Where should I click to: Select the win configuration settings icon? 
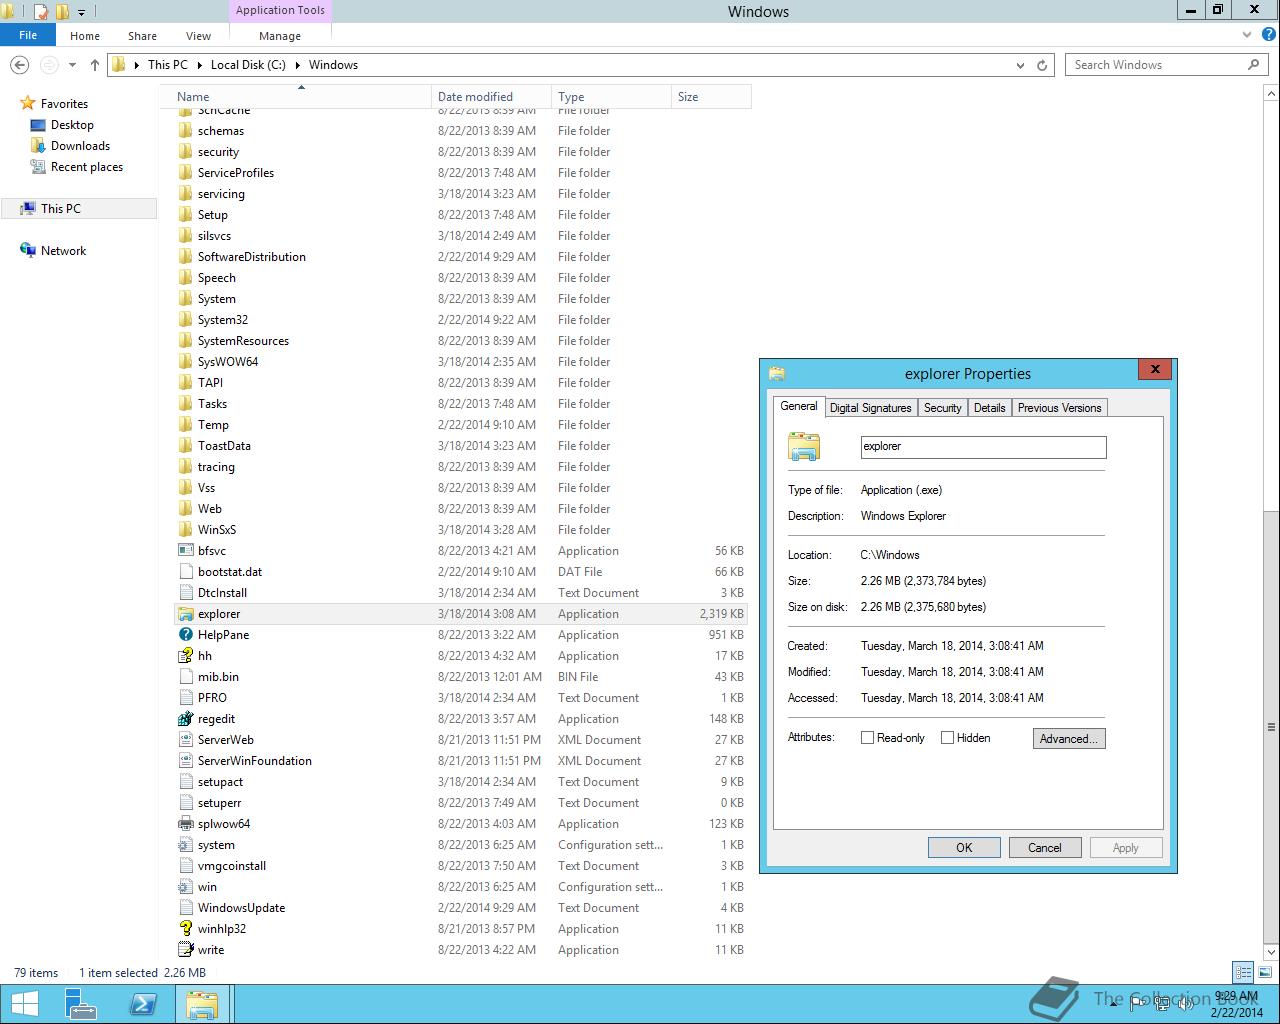tap(185, 887)
